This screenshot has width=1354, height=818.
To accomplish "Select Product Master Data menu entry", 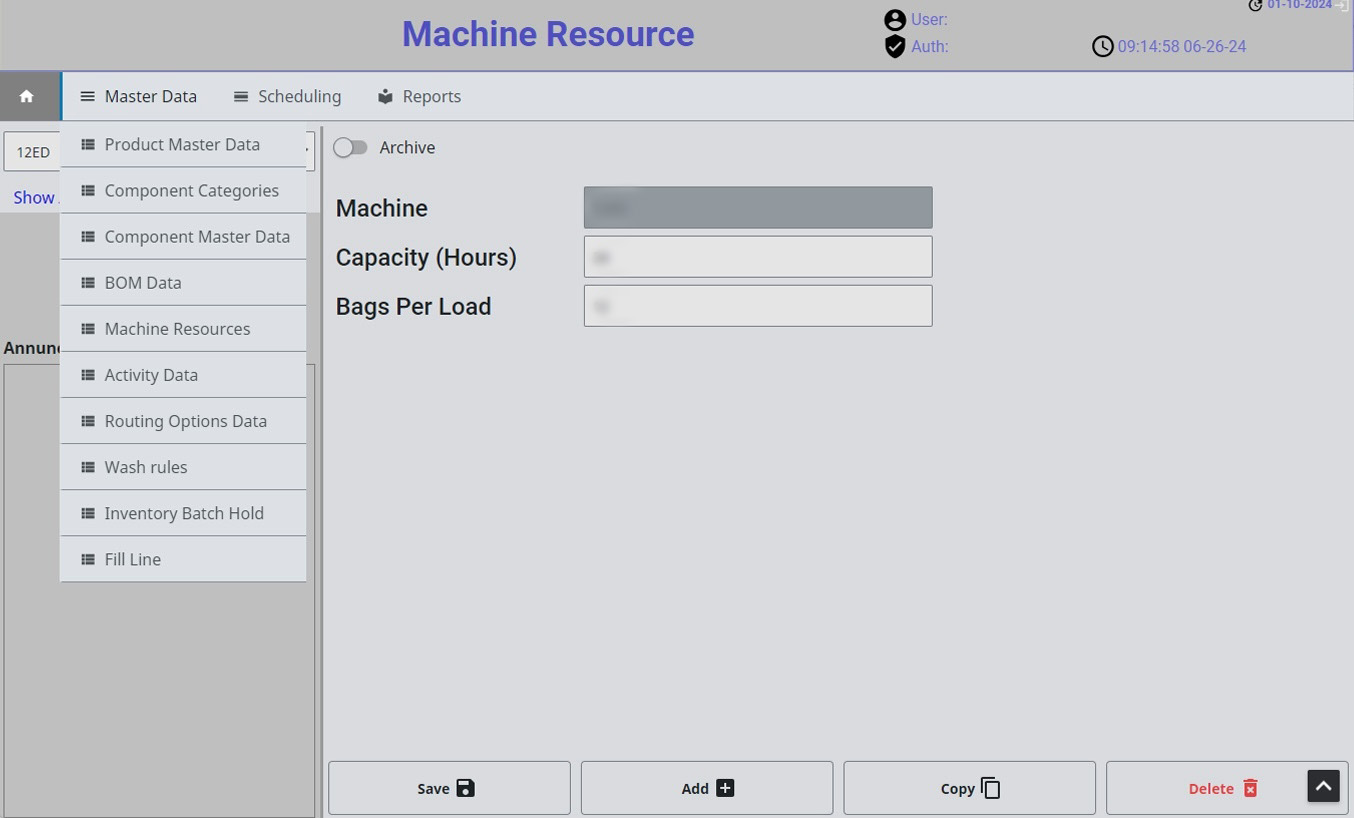I will click(x=183, y=144).
